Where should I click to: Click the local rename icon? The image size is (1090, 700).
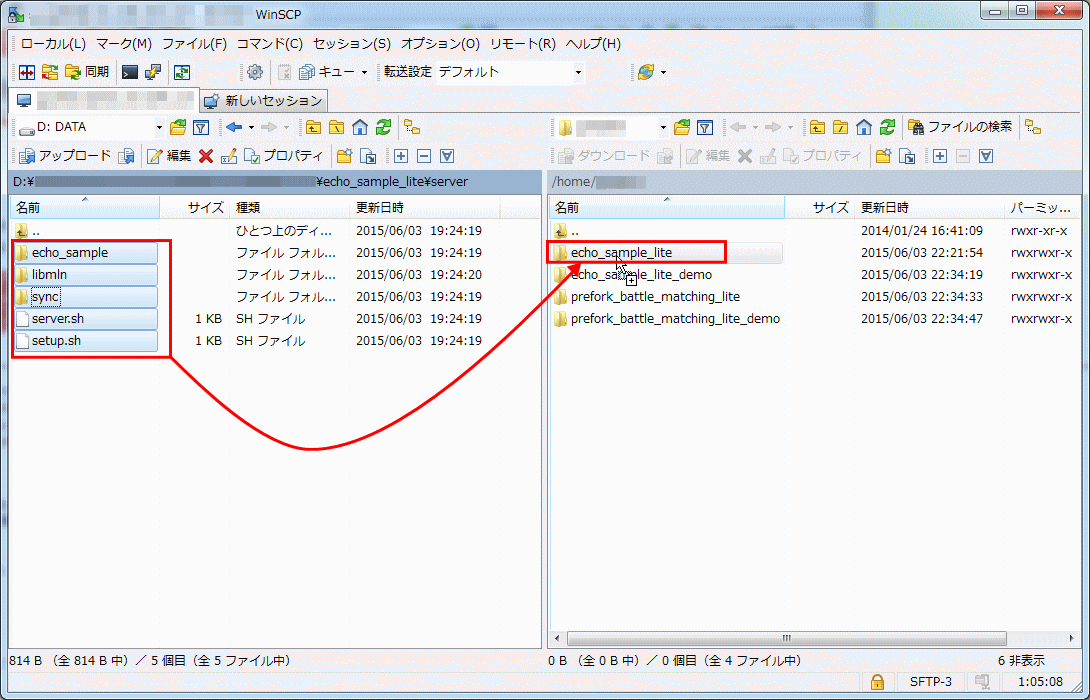coord(229,156)
